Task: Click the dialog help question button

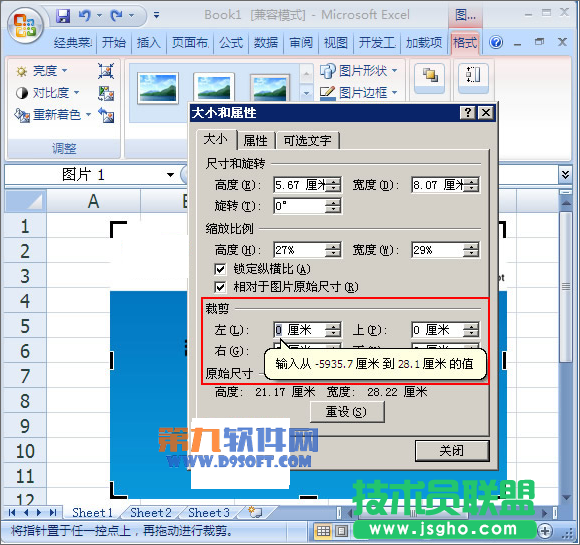Action: pos(468,112)
